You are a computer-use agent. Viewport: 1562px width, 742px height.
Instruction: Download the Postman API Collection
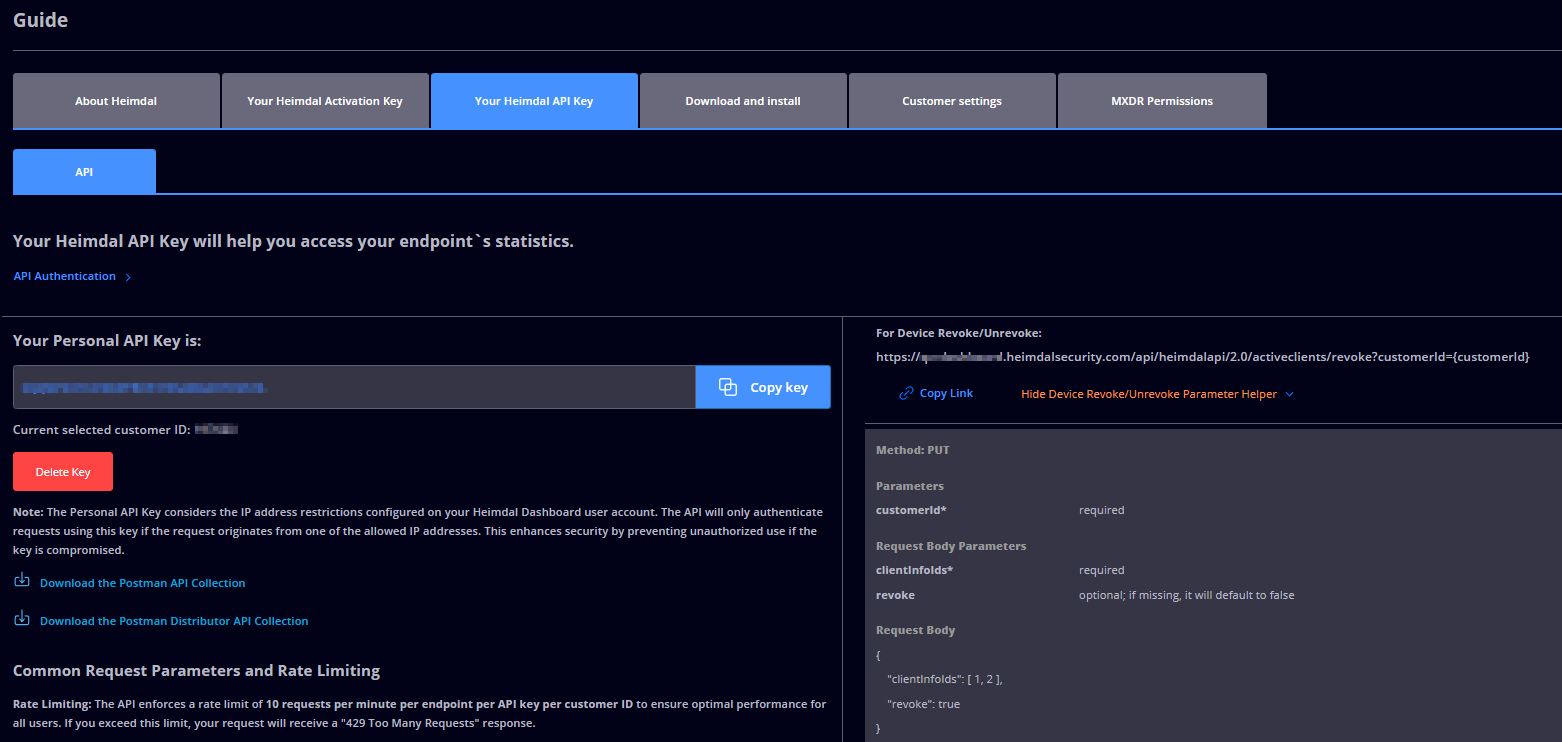coord(143,583)
